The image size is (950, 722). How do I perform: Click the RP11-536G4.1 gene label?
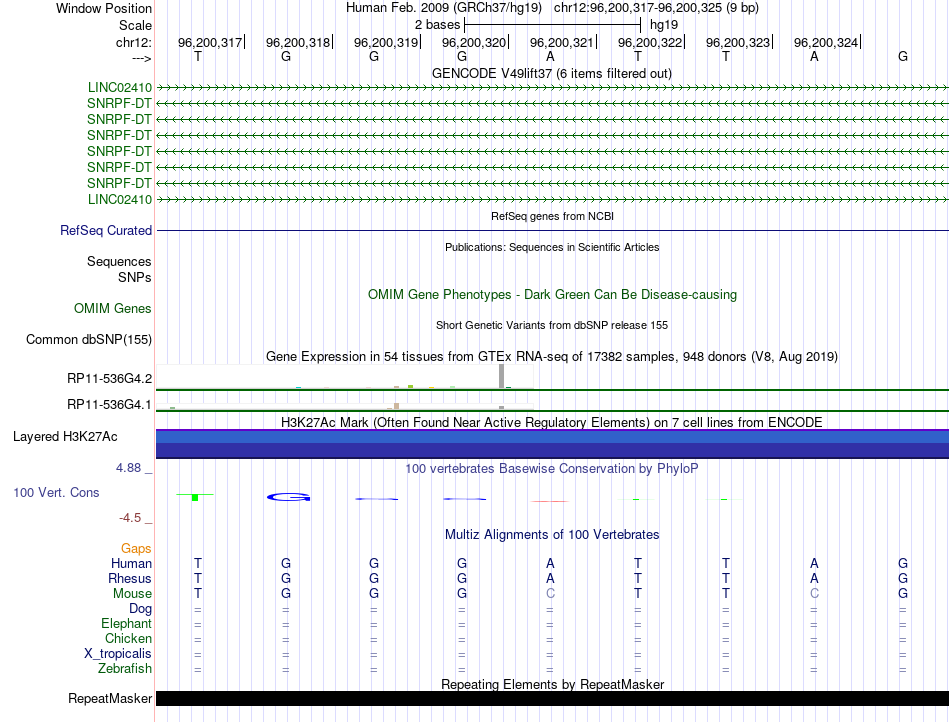point(110,404)
